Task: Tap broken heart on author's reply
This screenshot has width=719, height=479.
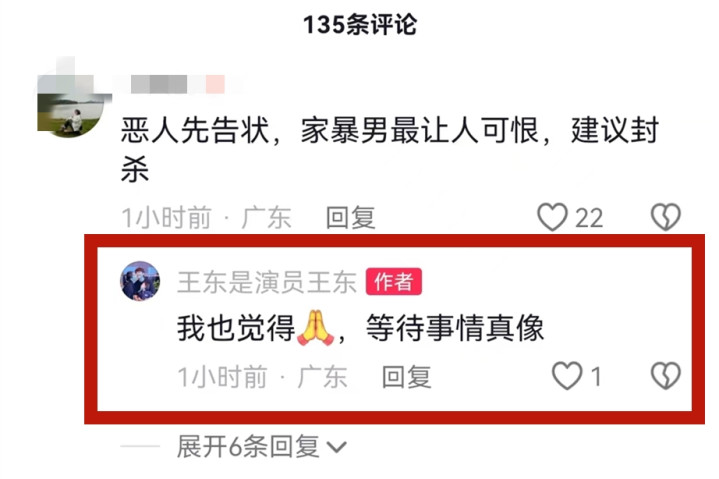Action: pyautogui.click(x=666, y=376)
